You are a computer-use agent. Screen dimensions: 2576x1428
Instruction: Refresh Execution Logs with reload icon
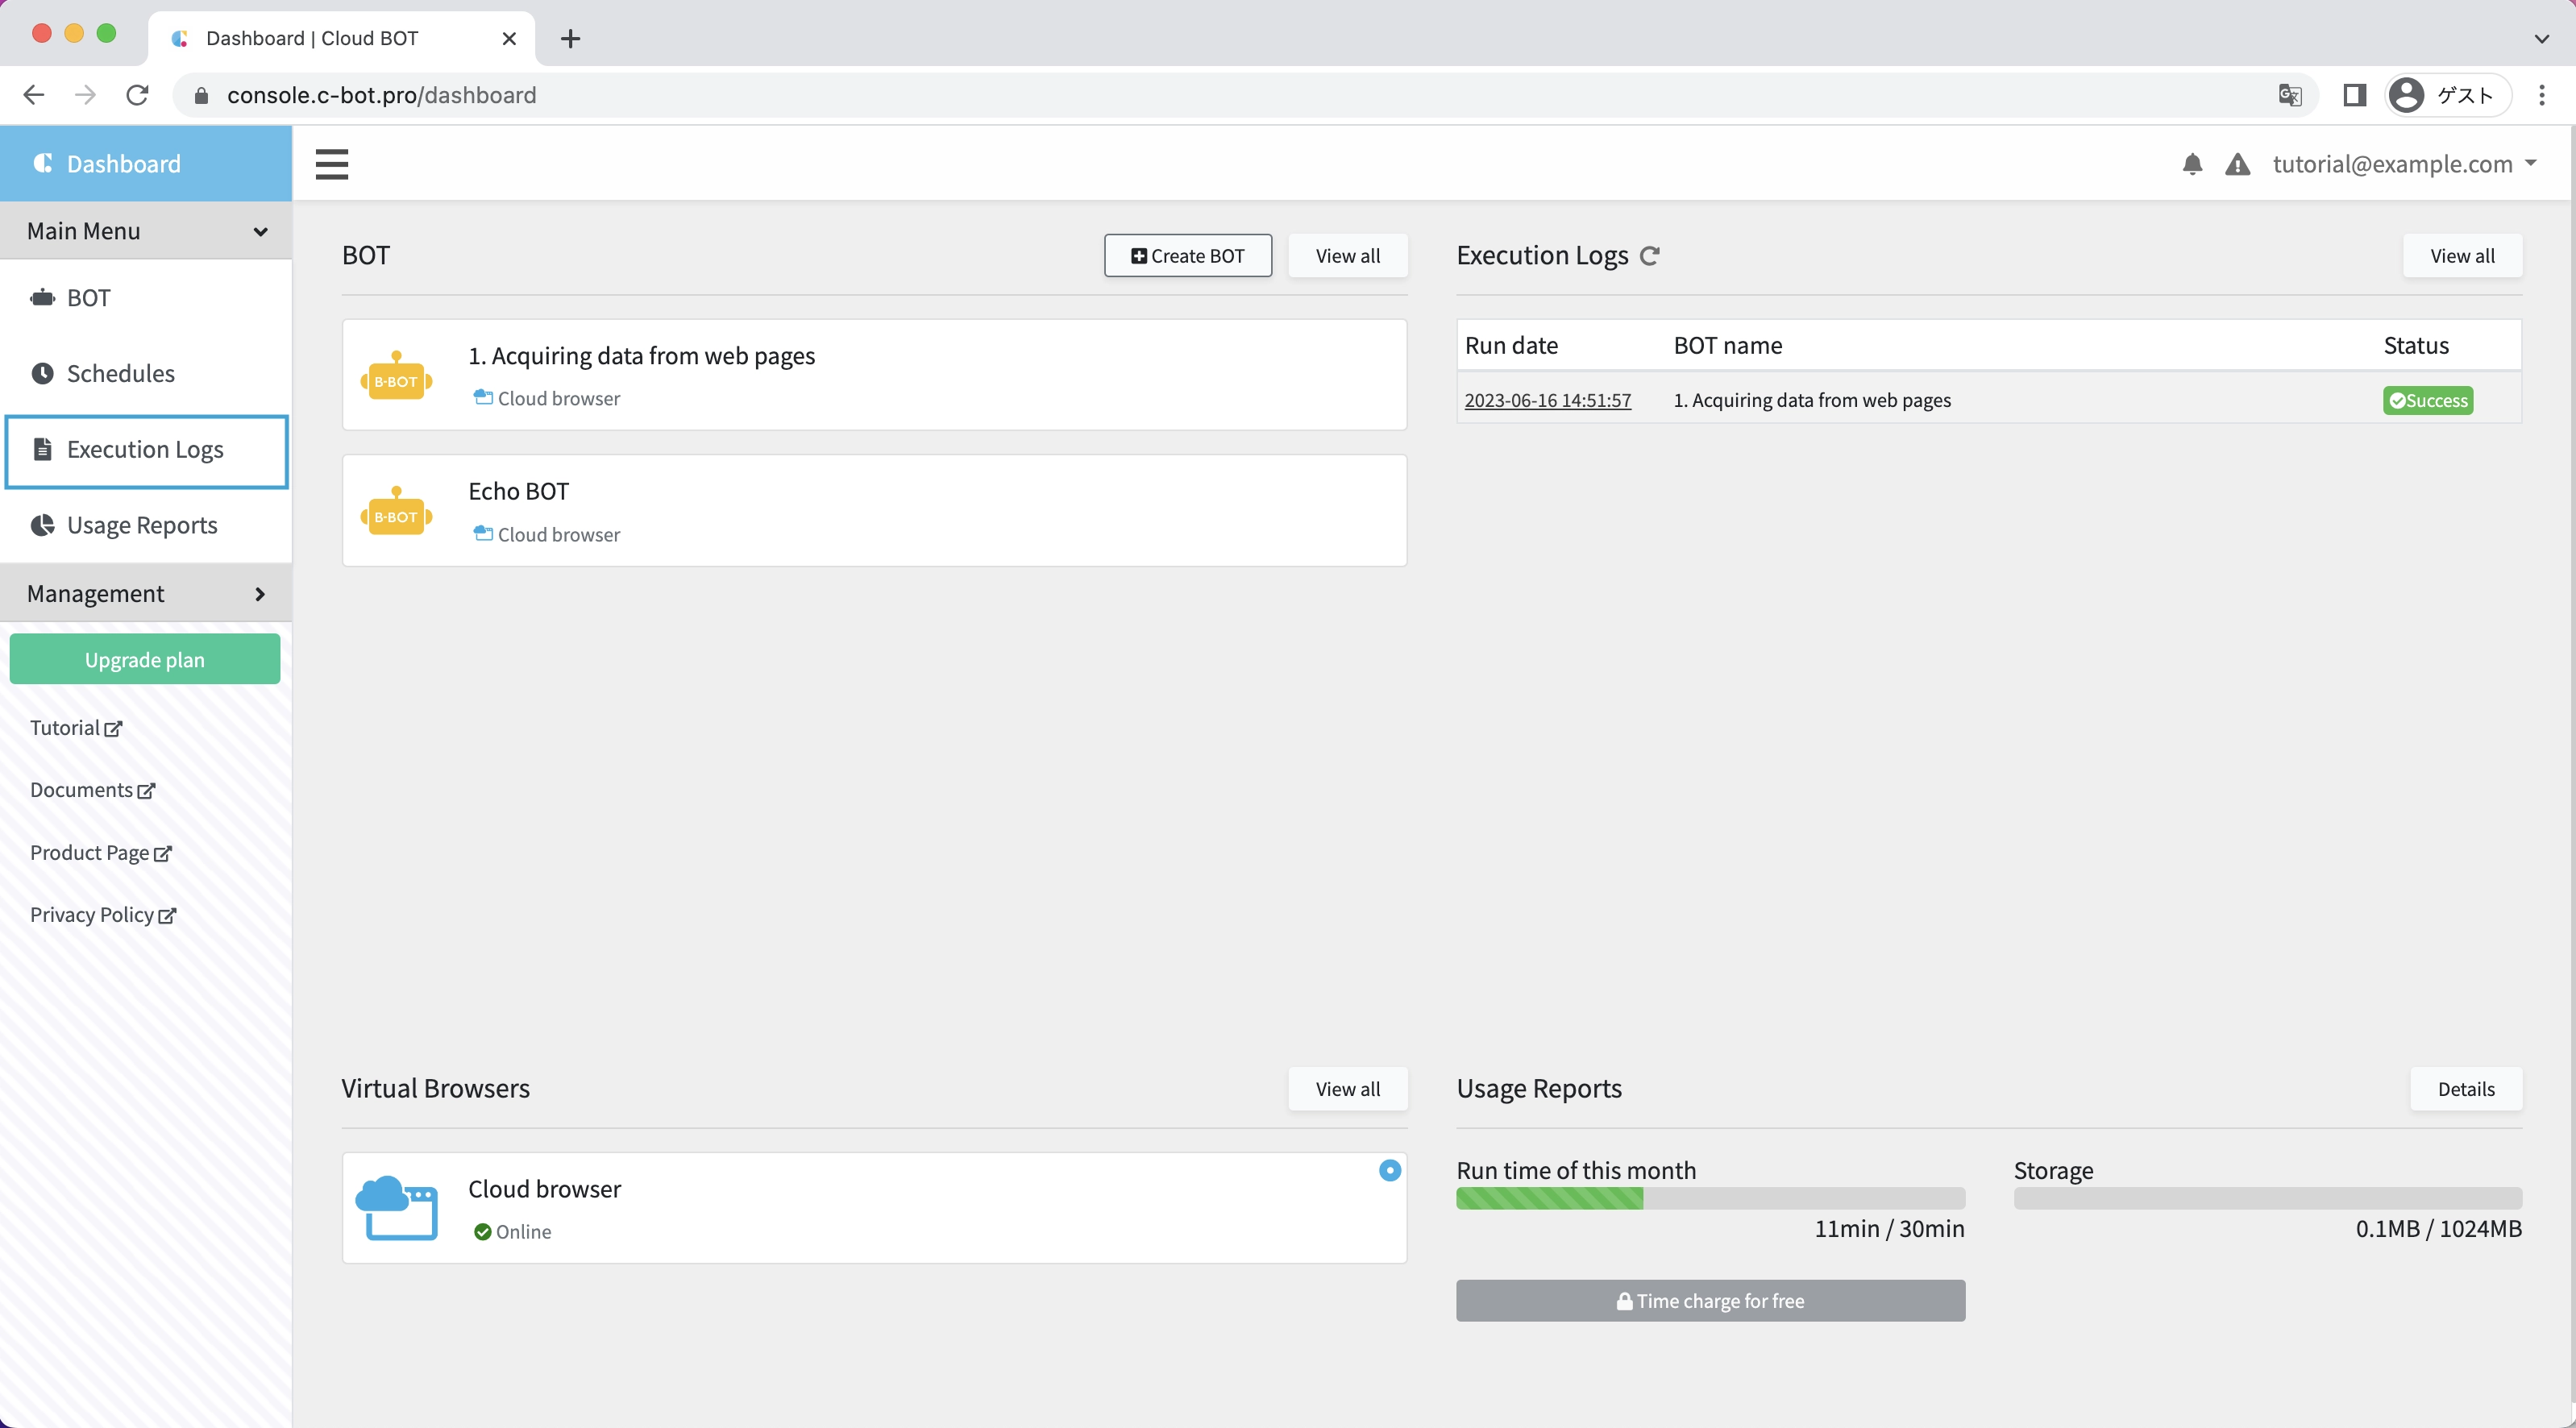pyautogui.click(x=1650, y=256)
